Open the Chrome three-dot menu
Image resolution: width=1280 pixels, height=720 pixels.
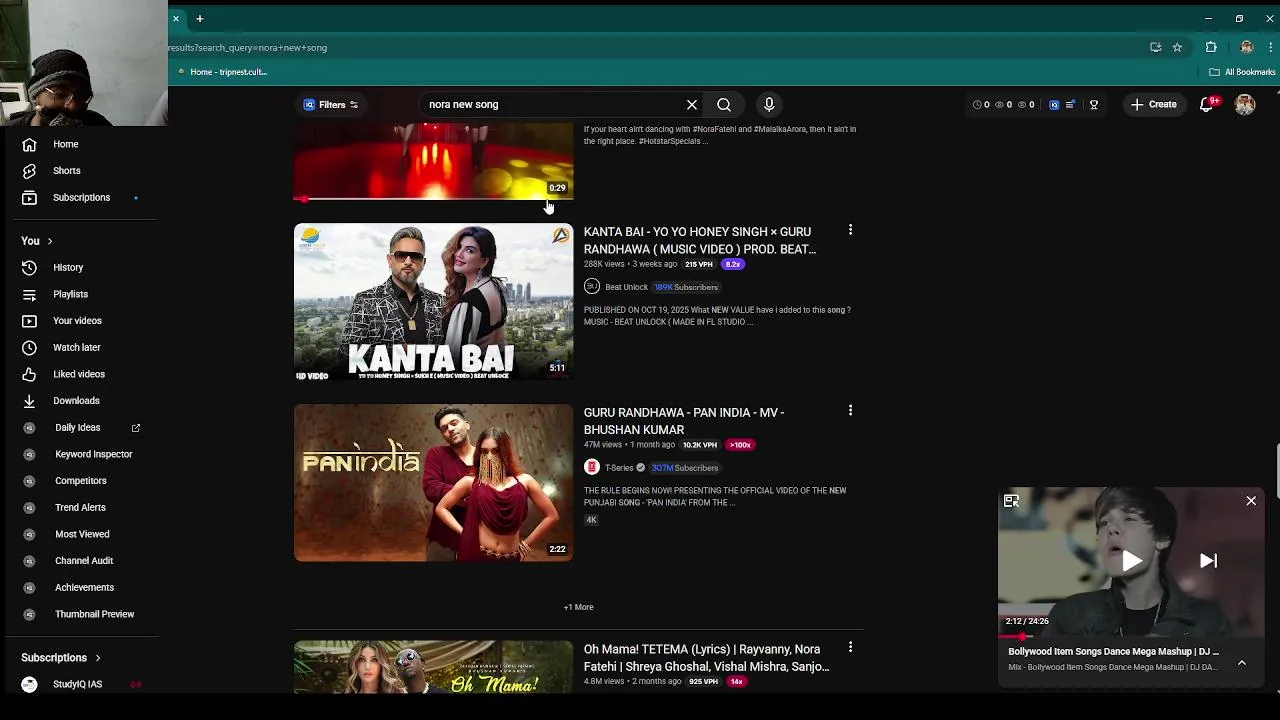1271,47
